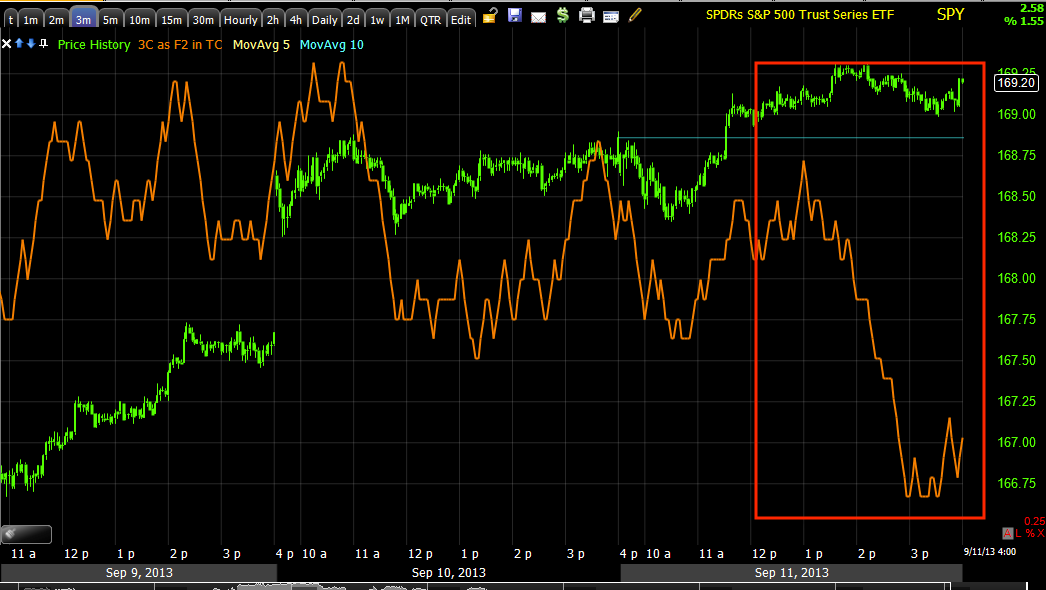Email the chart using envelope icon
Viewport: 1046px width, 590px height.
click(538, 17)
